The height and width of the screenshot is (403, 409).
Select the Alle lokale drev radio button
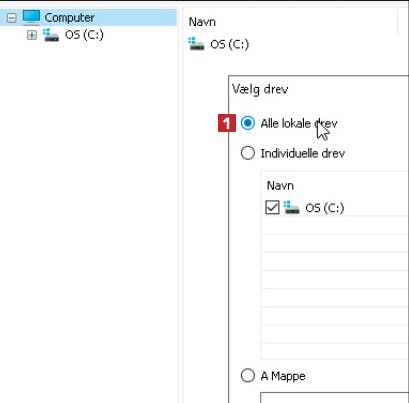pyautogui.click(x=248, y=123)
